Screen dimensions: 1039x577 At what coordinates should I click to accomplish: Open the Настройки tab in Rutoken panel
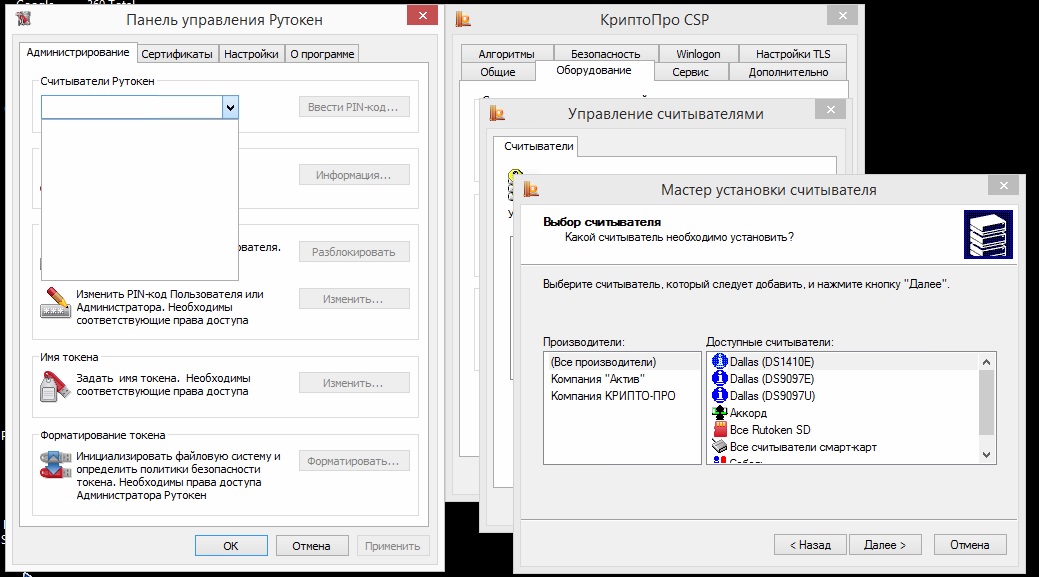tap(251, 54)
